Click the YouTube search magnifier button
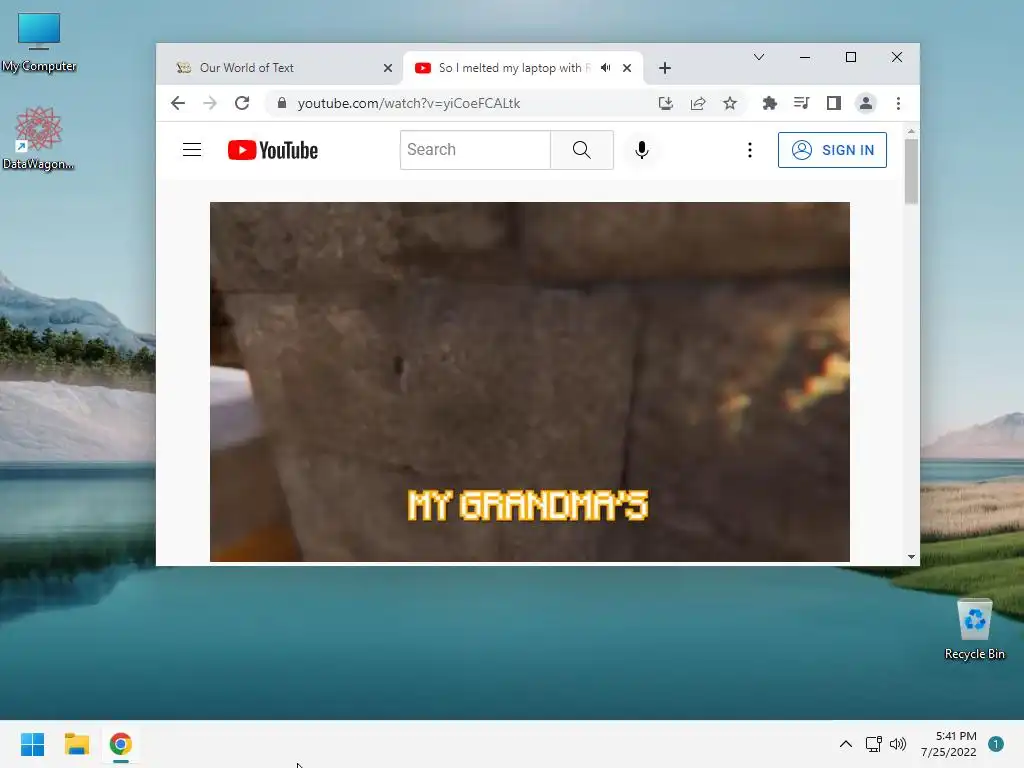Screen dimensions: 1024x768 tap(582, 150)
